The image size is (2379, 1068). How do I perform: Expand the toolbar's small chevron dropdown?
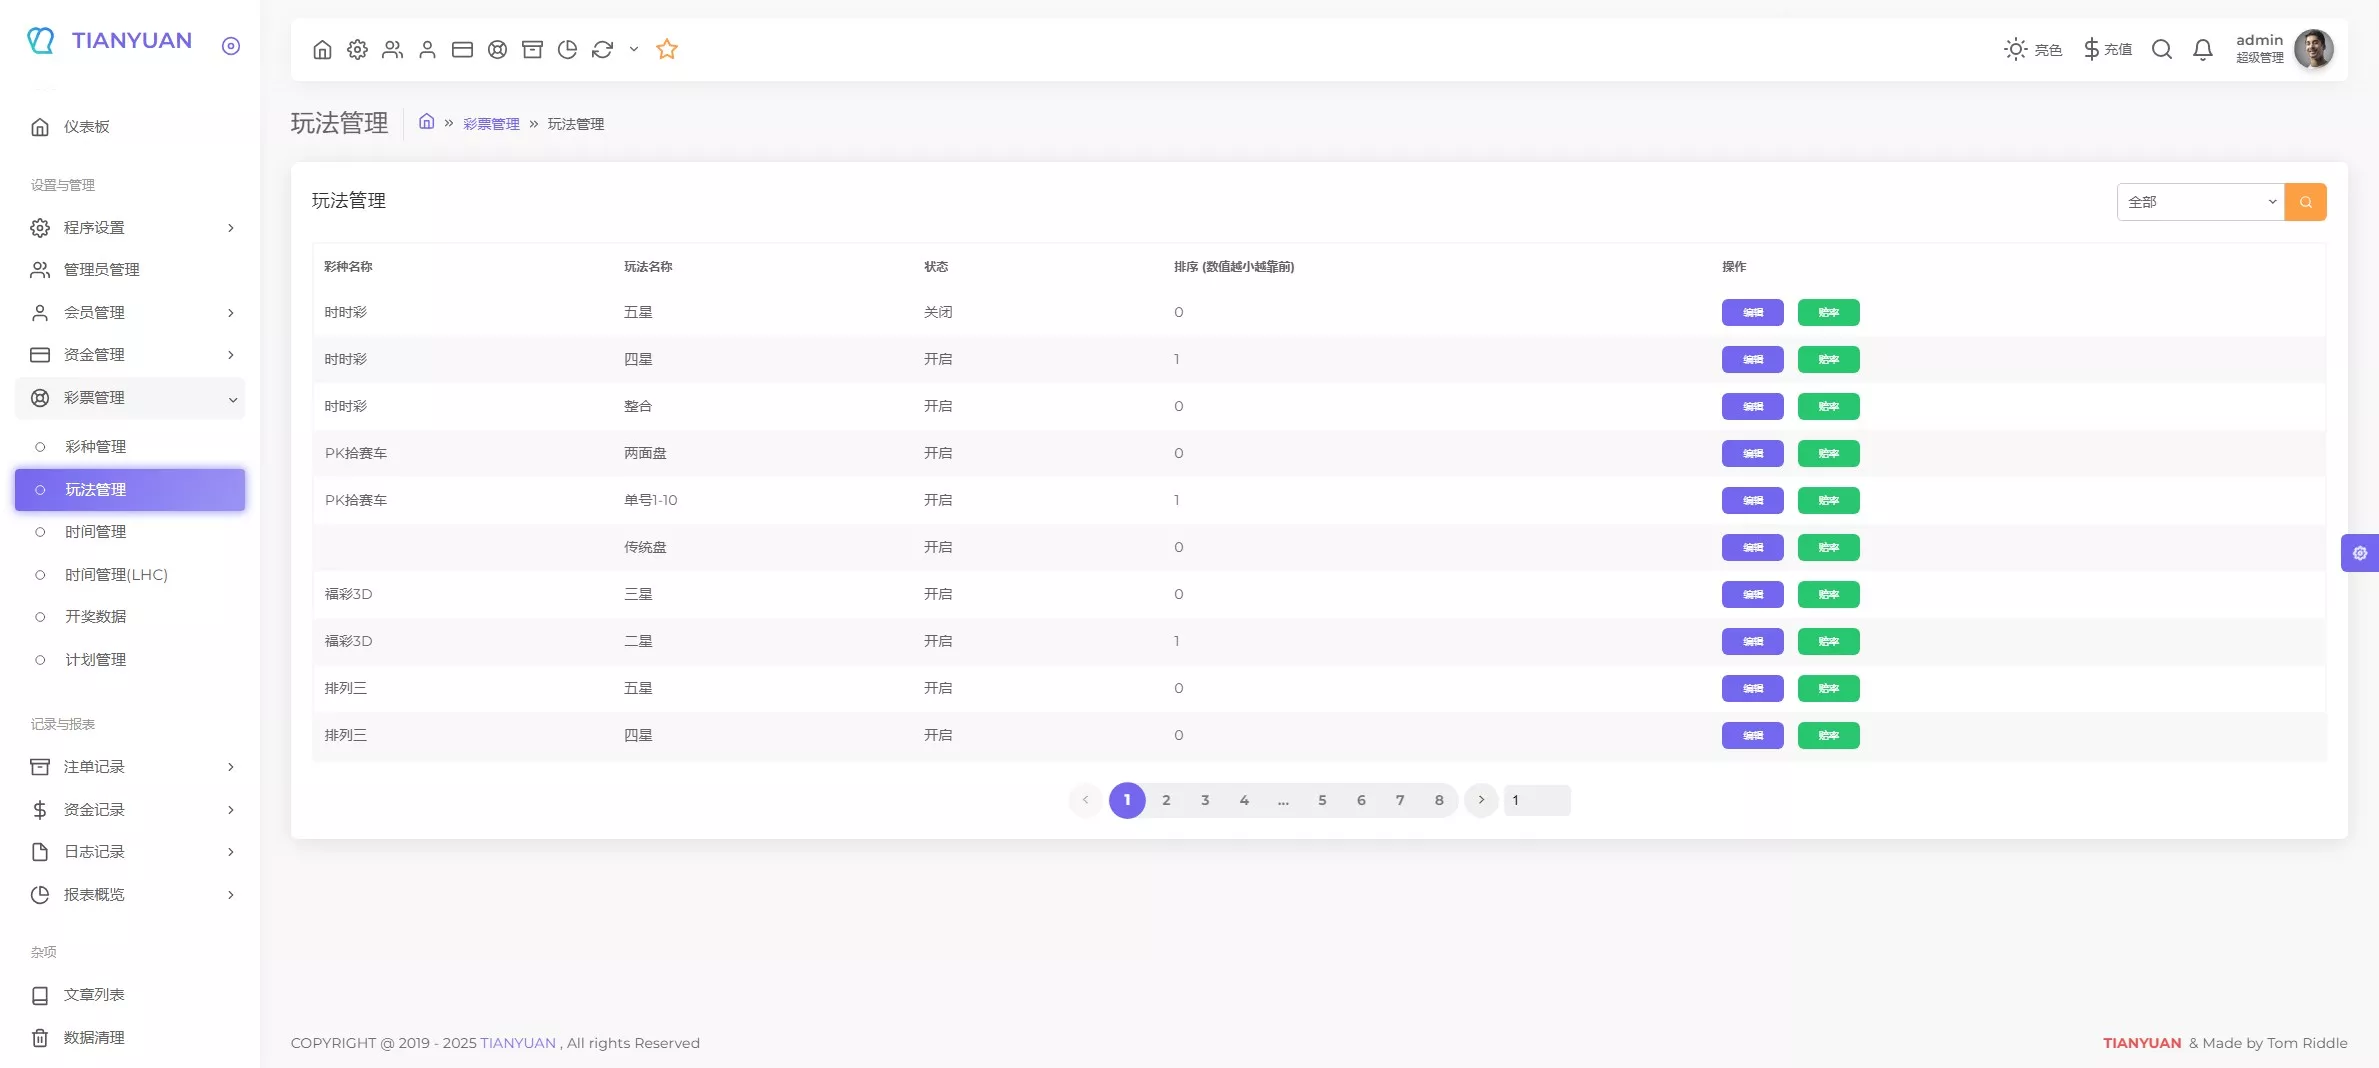pyautogui.click(x=634, y=49)
